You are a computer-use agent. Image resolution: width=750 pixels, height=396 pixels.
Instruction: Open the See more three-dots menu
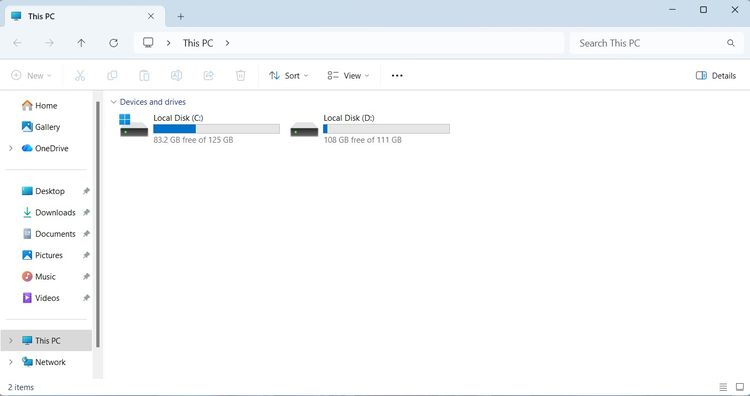tap(397, 76)
